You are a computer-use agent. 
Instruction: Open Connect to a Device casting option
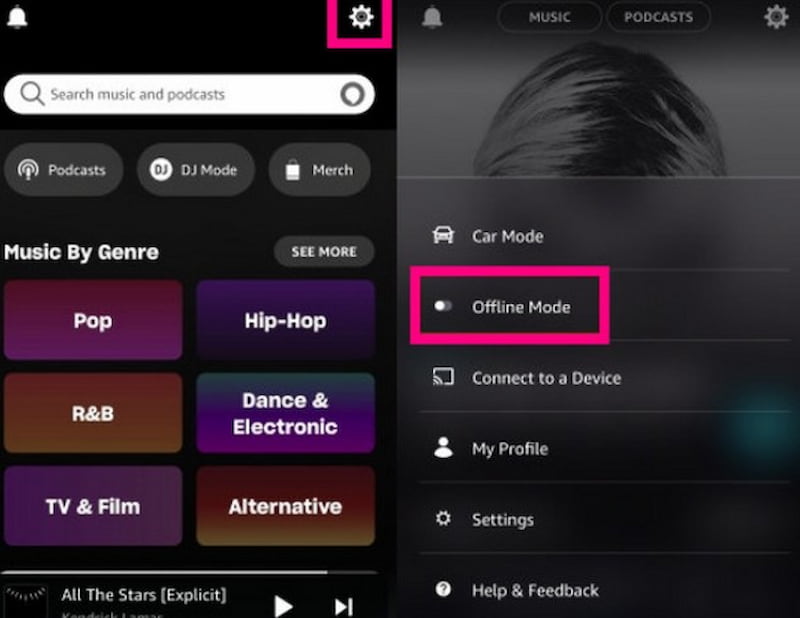pos(546,378)
